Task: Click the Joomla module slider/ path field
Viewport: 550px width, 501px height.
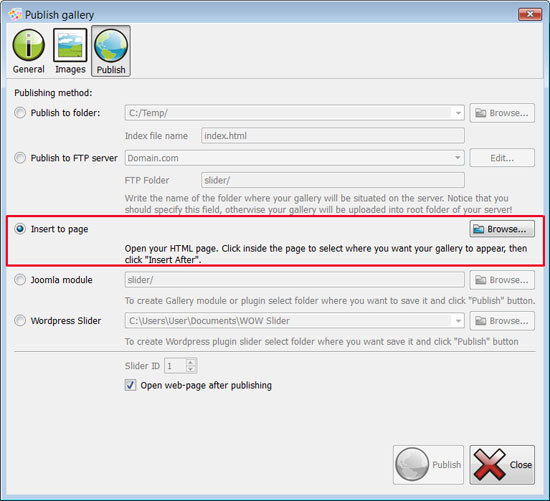Action: tap(295, 280)
